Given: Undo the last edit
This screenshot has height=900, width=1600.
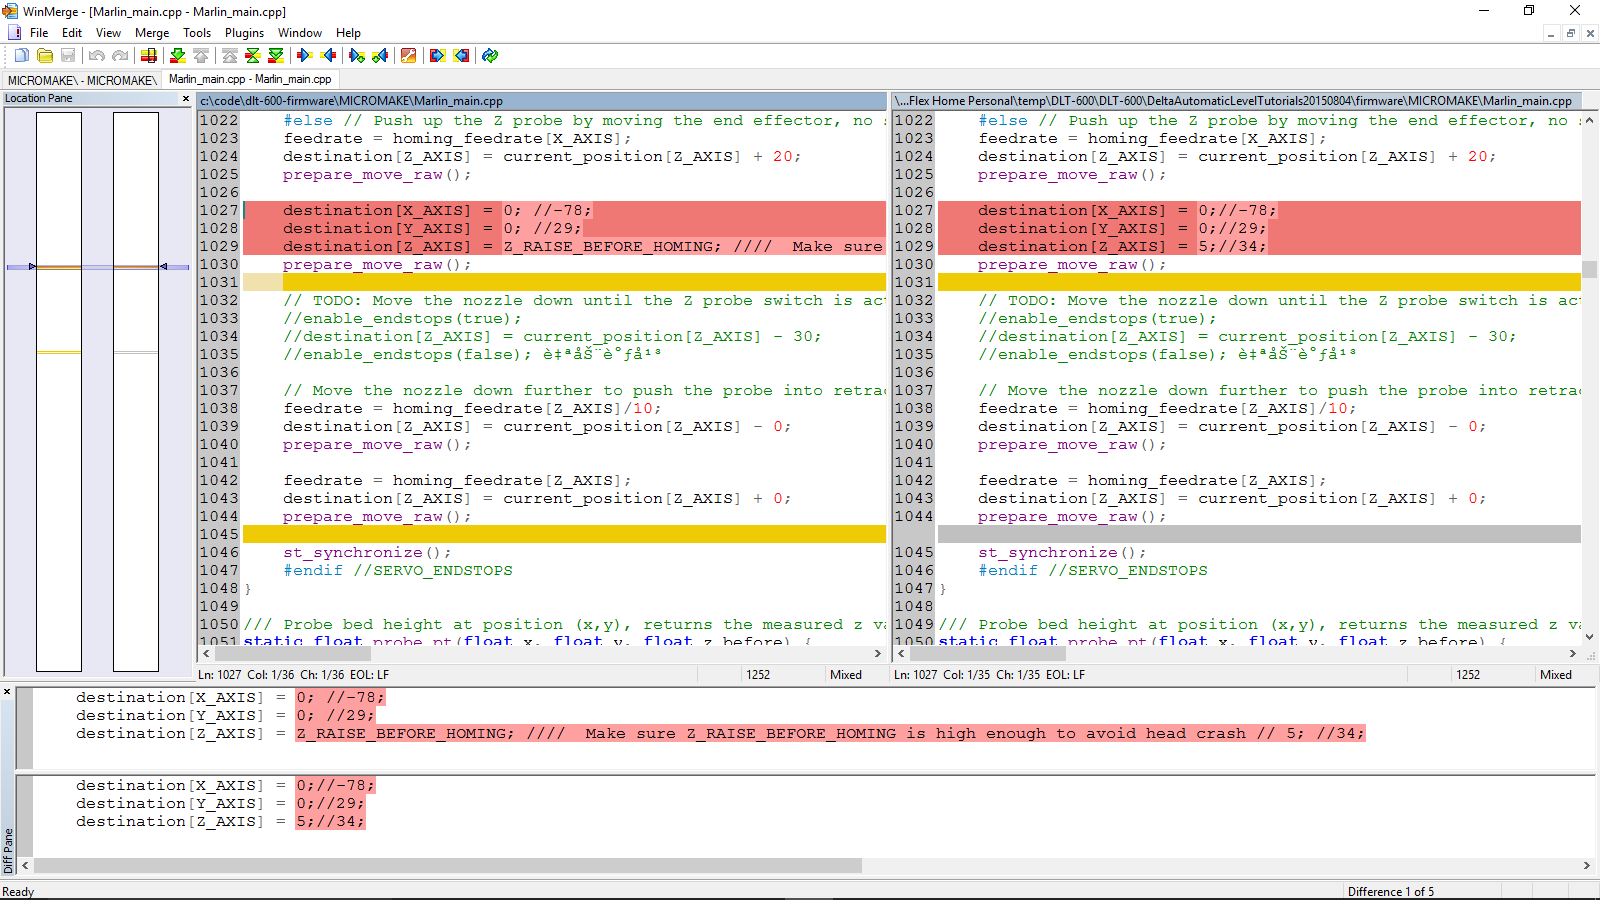Looking at the screenshot, I should click(x=97, y=56).
